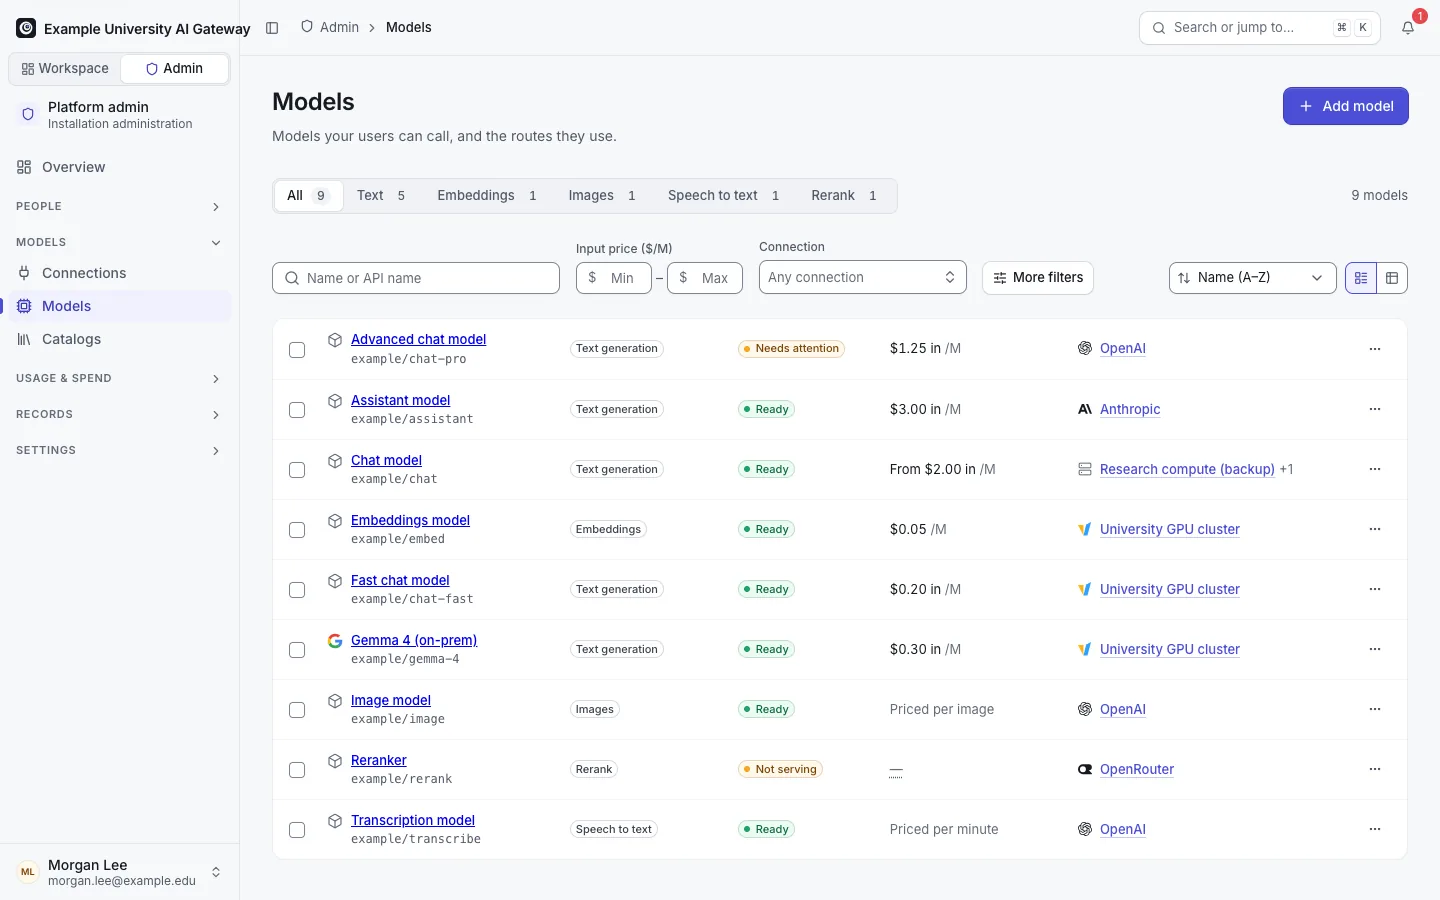Select the Assistant model checkbox

(x=297, y=410)
